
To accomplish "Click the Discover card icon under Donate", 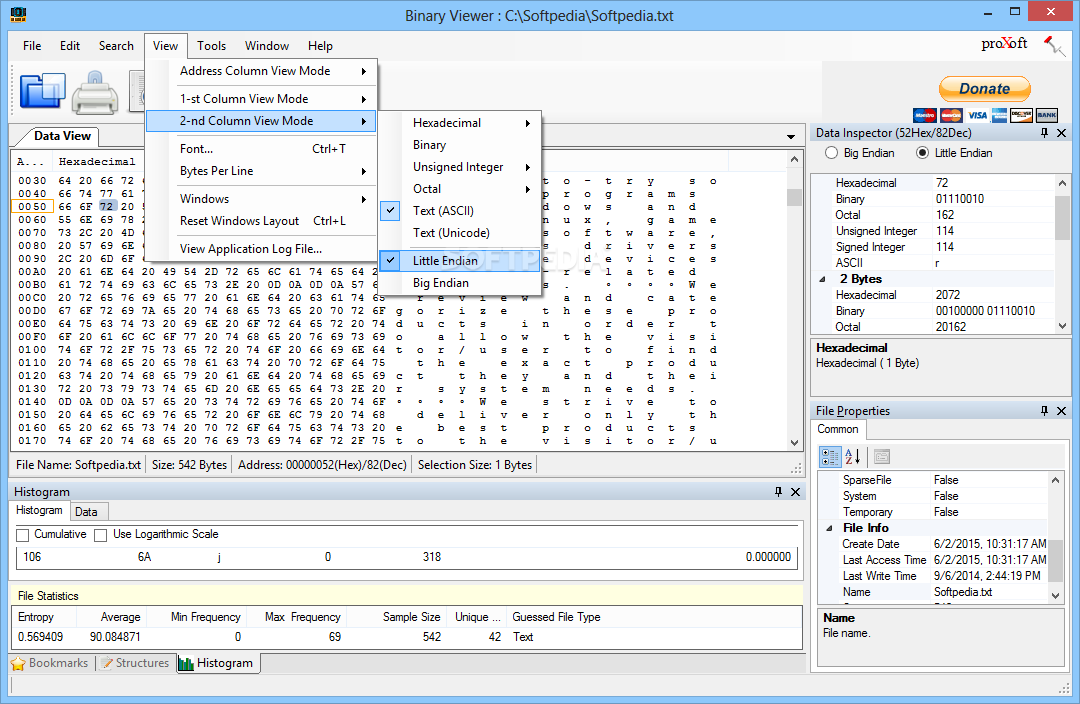I will tap(1021, 115).
